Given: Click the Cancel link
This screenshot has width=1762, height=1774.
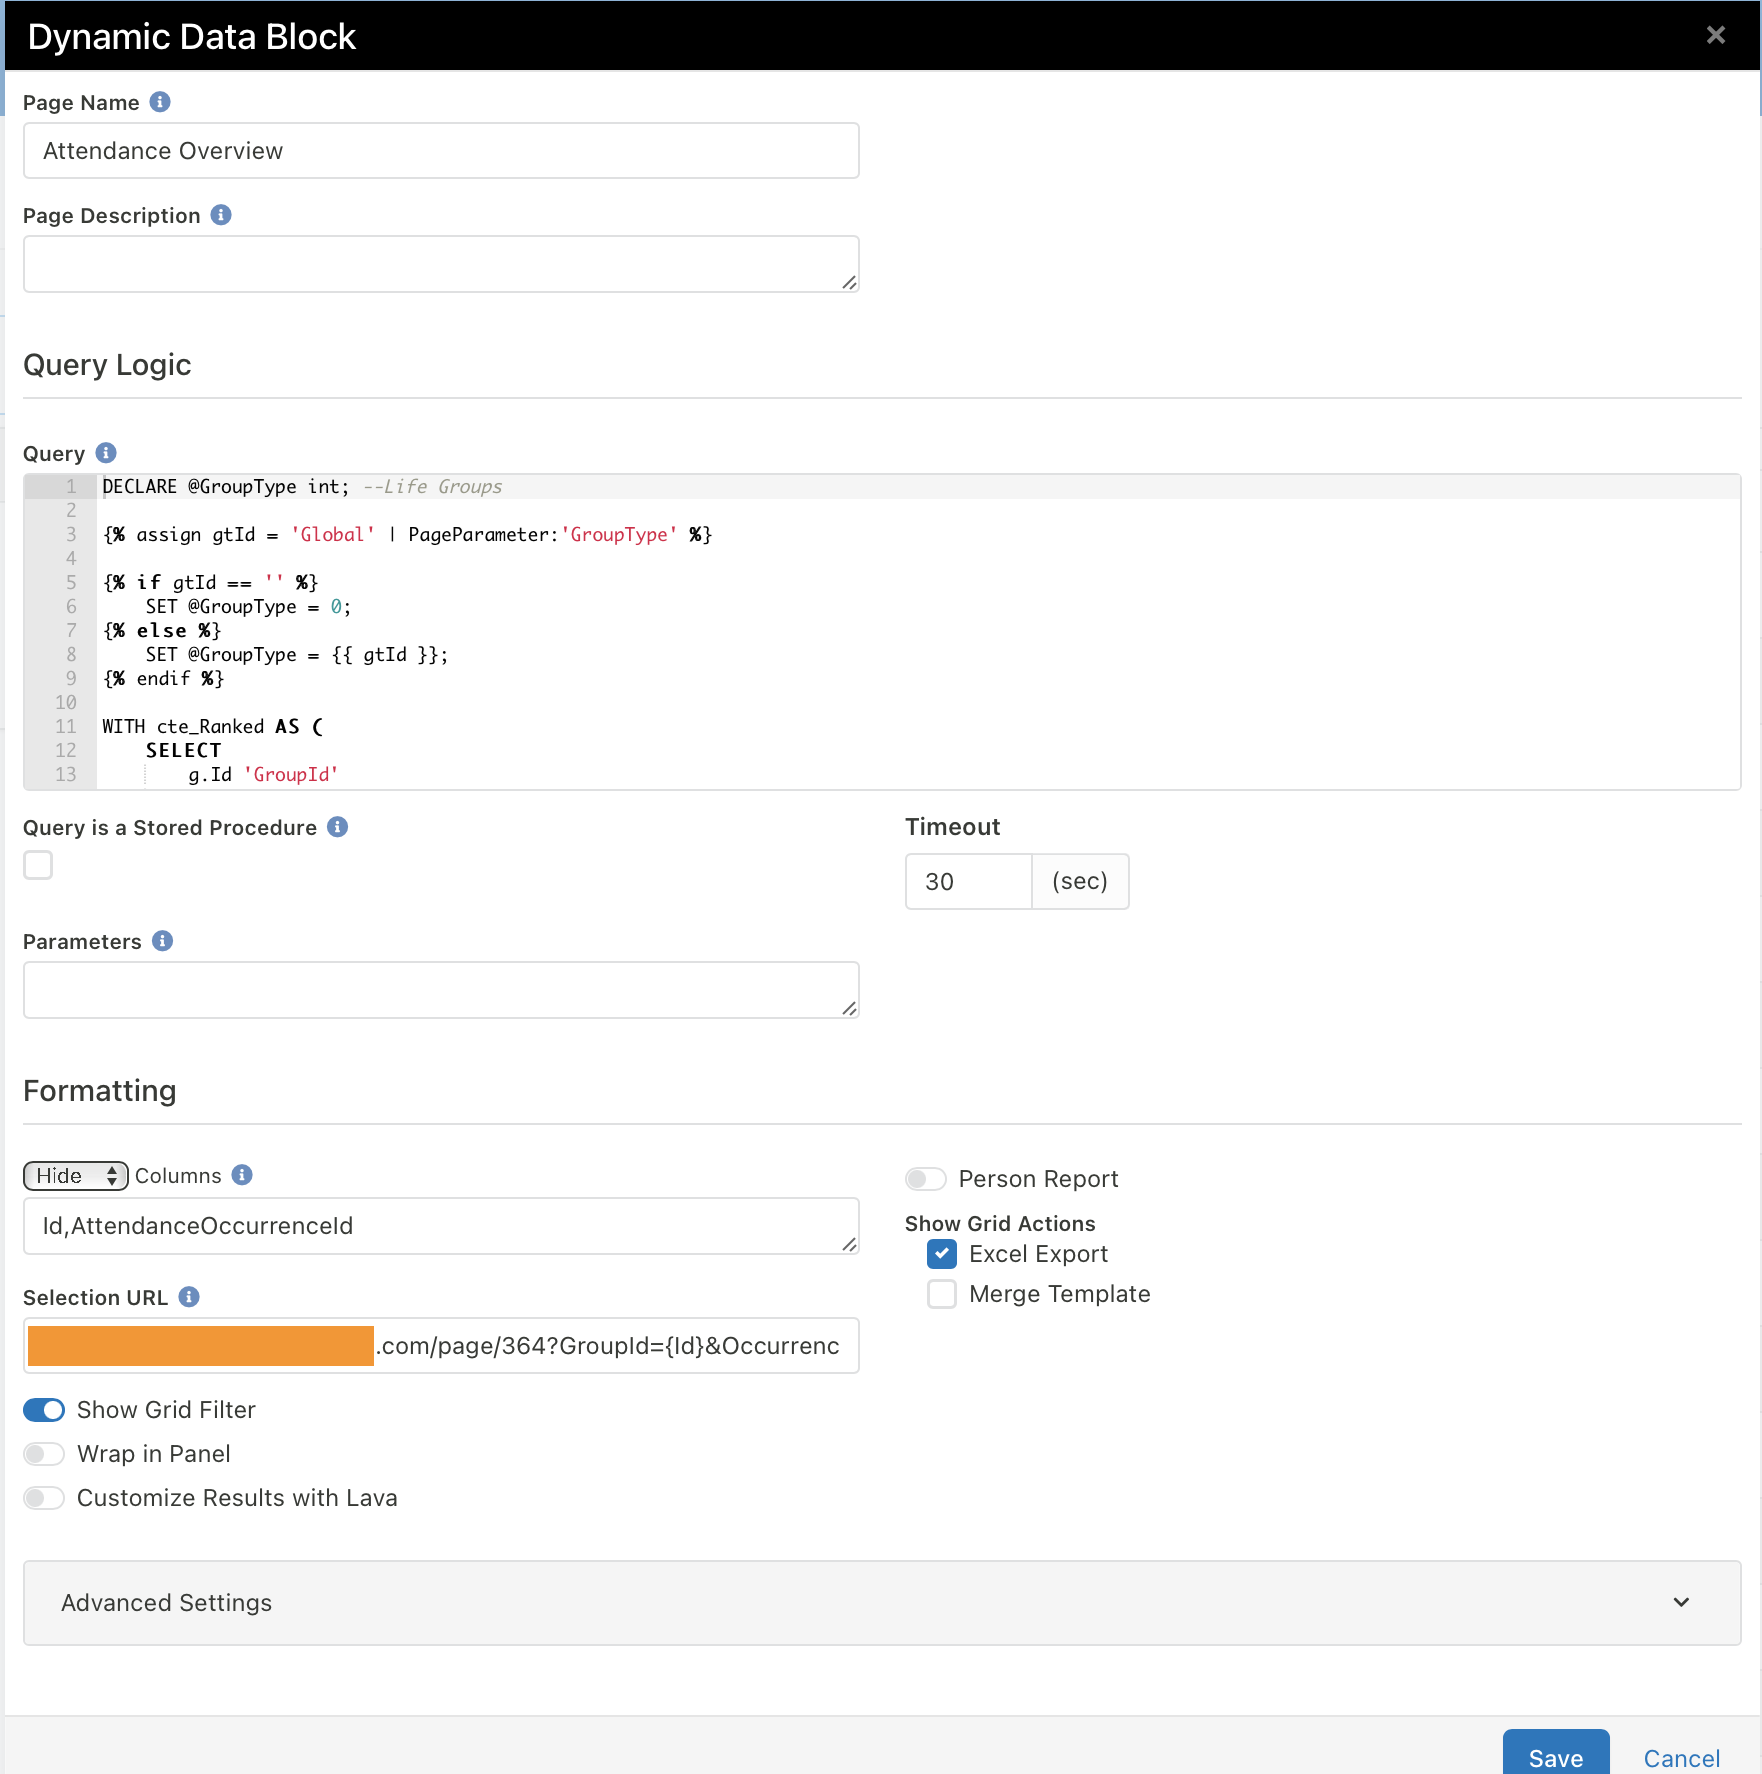Looking at the screenshot, I should (x=1682, y=1758).
